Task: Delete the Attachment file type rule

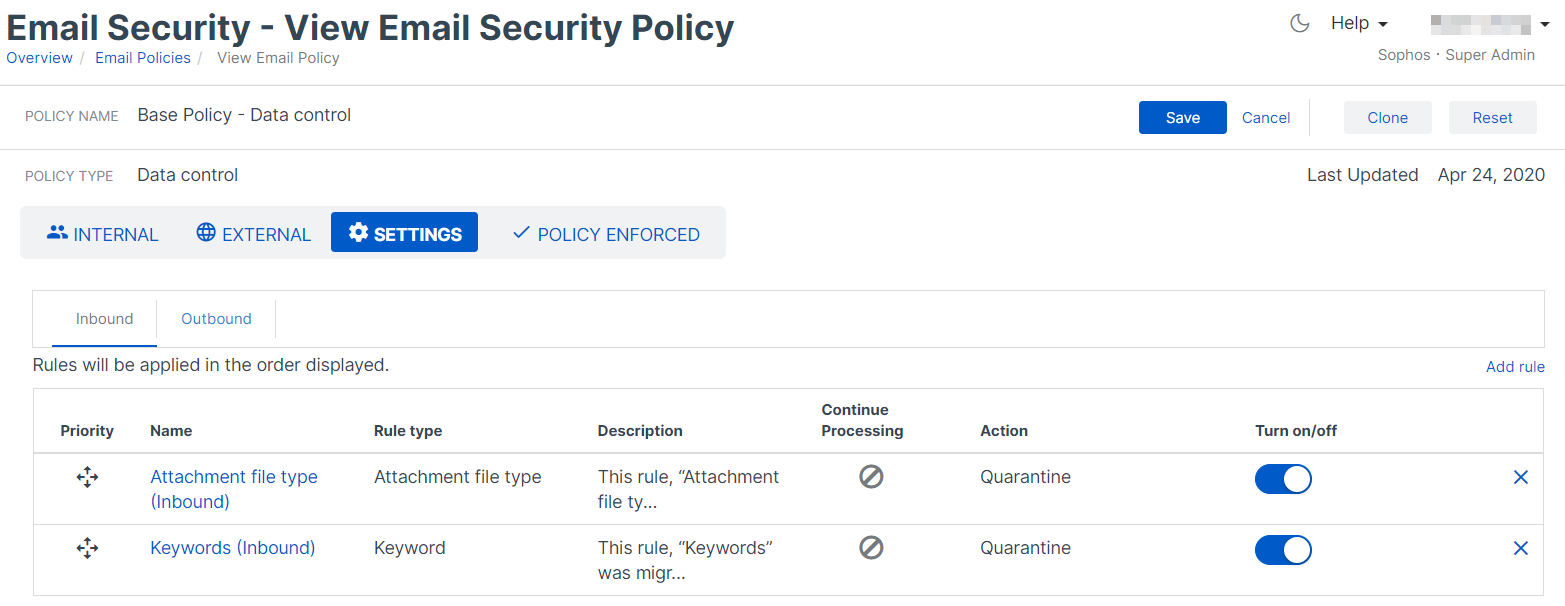Action: 1520,478
